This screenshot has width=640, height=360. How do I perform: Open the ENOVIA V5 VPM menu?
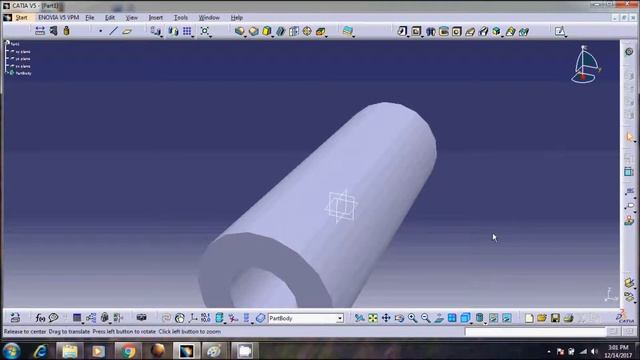click(x=58, y=18)
